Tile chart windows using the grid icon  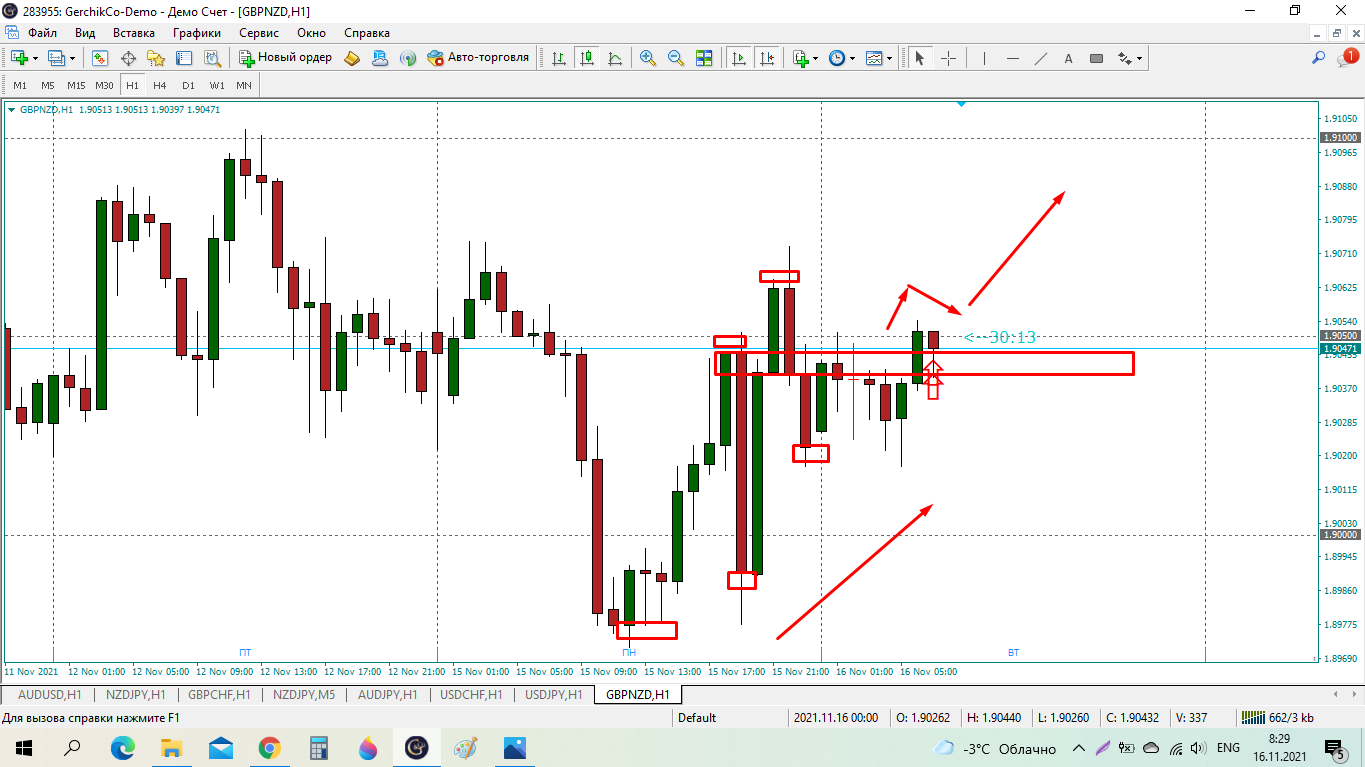(x=704, y=58)
